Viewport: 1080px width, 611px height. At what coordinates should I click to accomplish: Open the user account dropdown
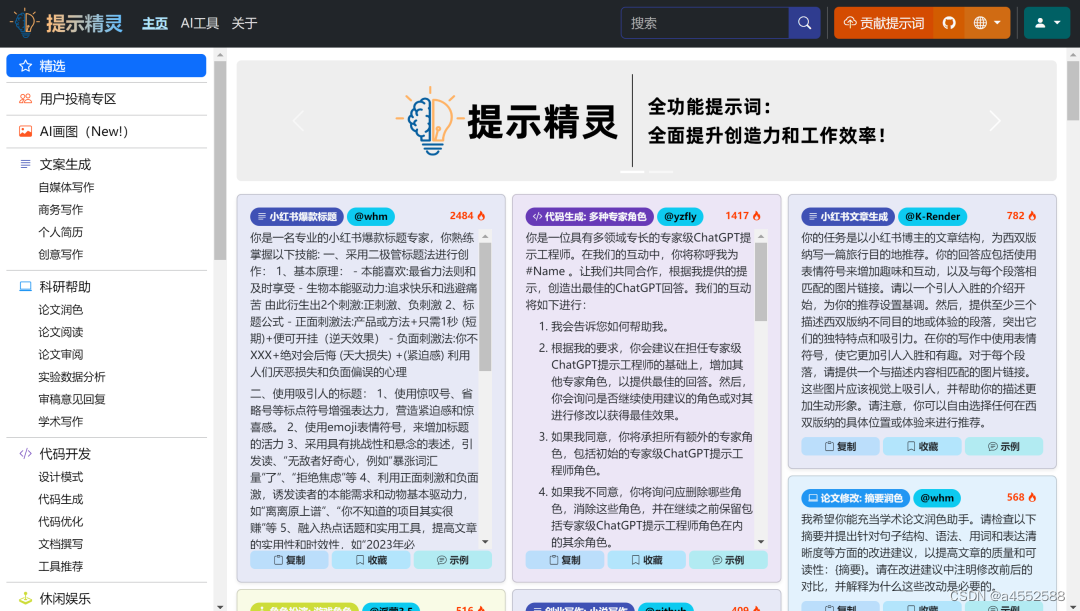coord(1046,23)
